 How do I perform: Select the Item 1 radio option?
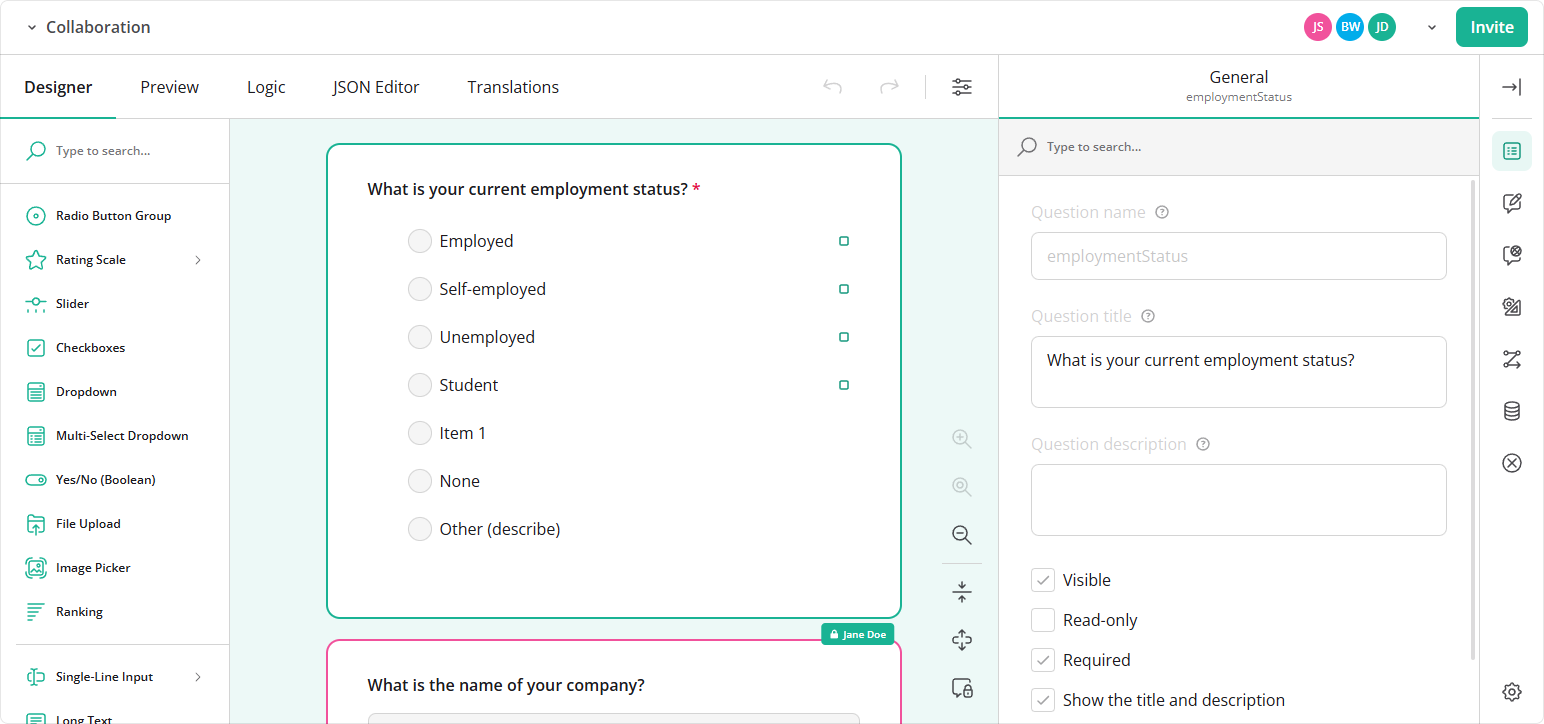tap(420, 433)
